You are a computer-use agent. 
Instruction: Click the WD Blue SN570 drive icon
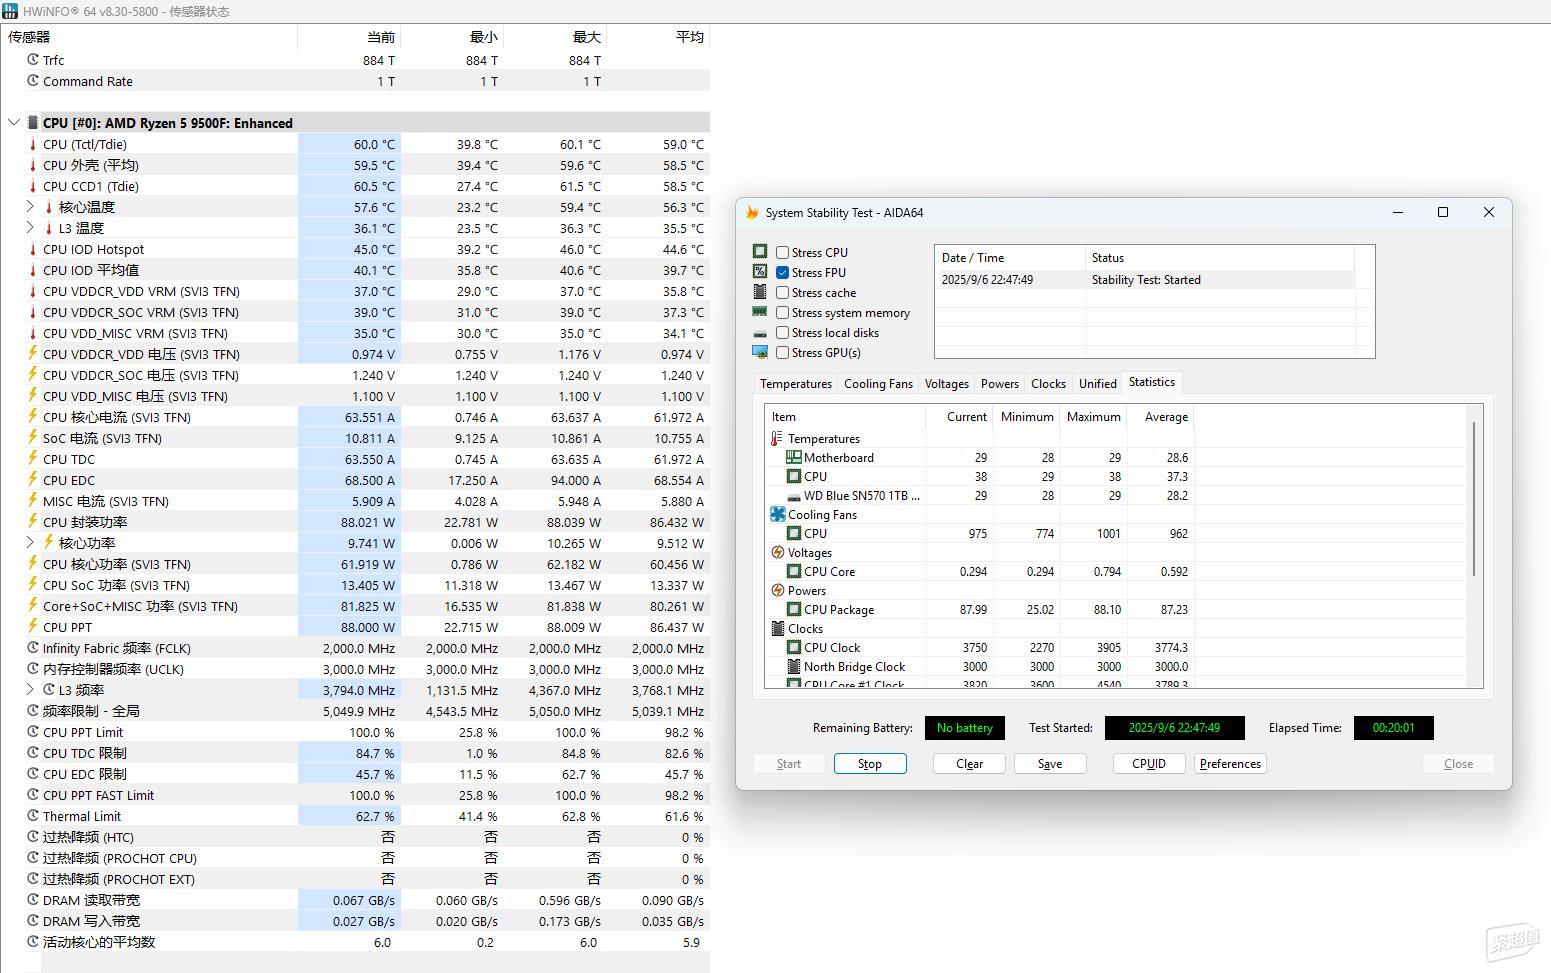(x=794, y=496)
